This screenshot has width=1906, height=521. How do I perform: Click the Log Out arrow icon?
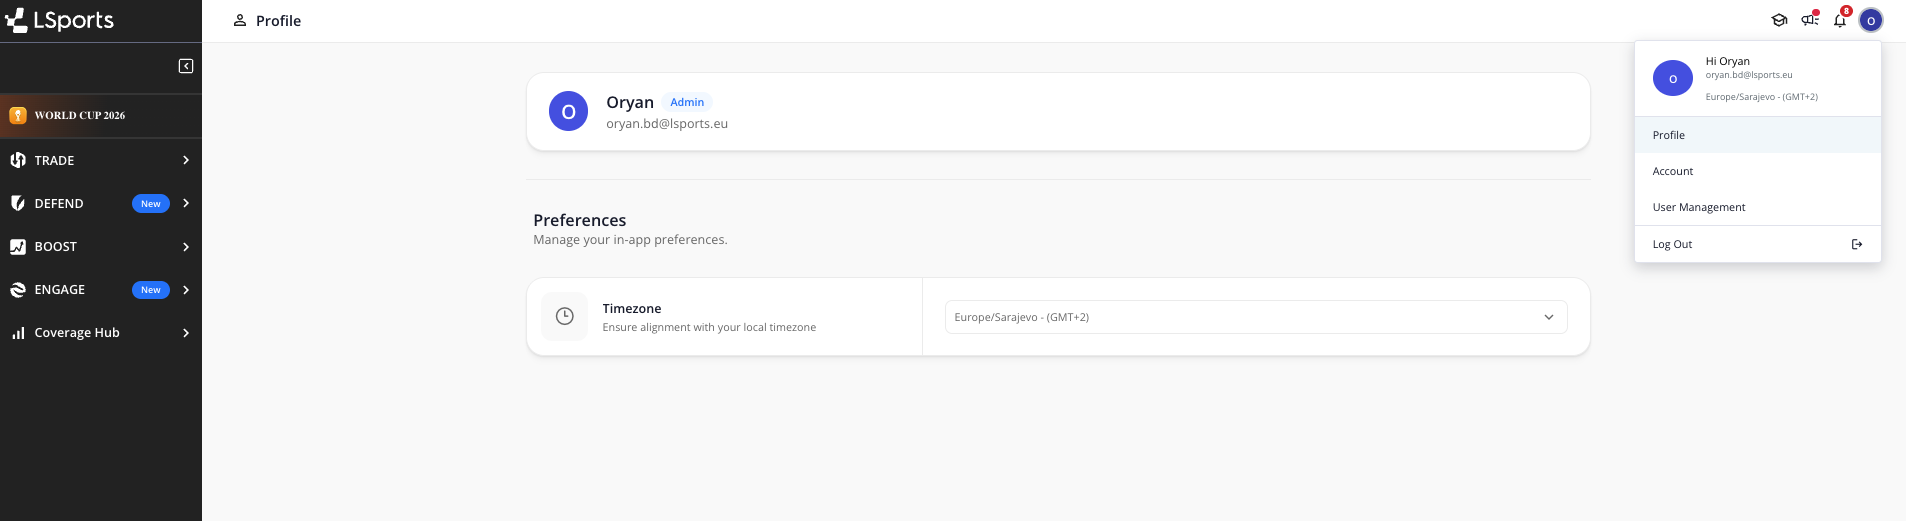click(x=1857, y=244)
